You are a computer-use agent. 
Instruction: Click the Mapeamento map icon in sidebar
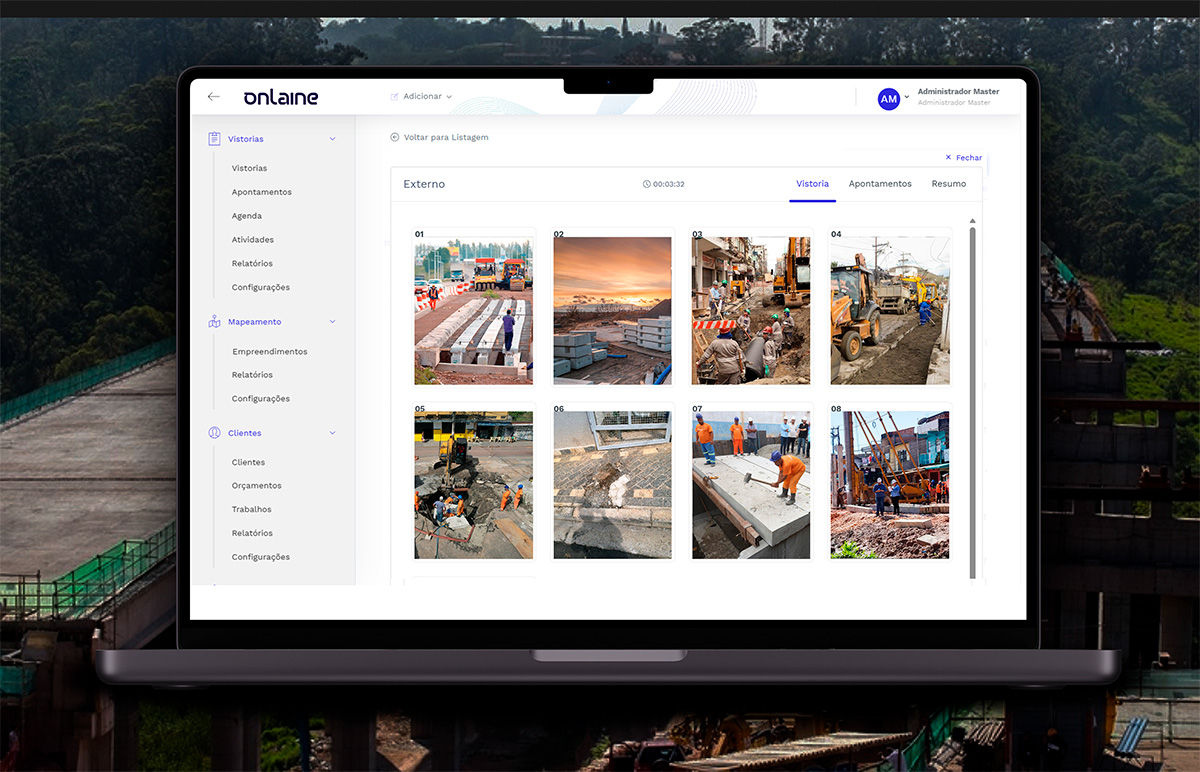point(214,322)
